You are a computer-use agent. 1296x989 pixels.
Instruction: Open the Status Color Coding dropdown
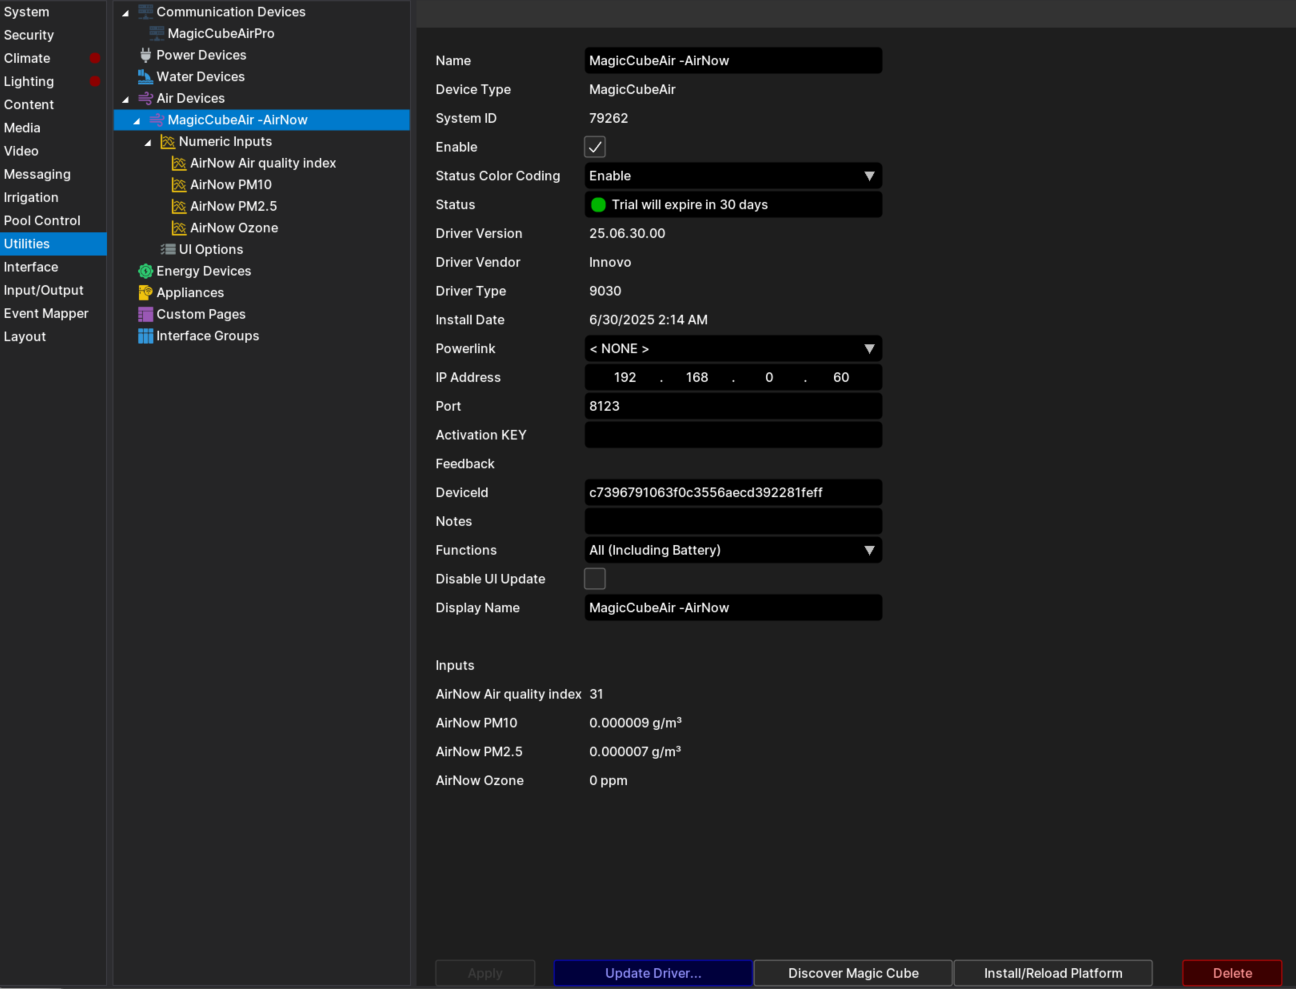pos(733,176)
